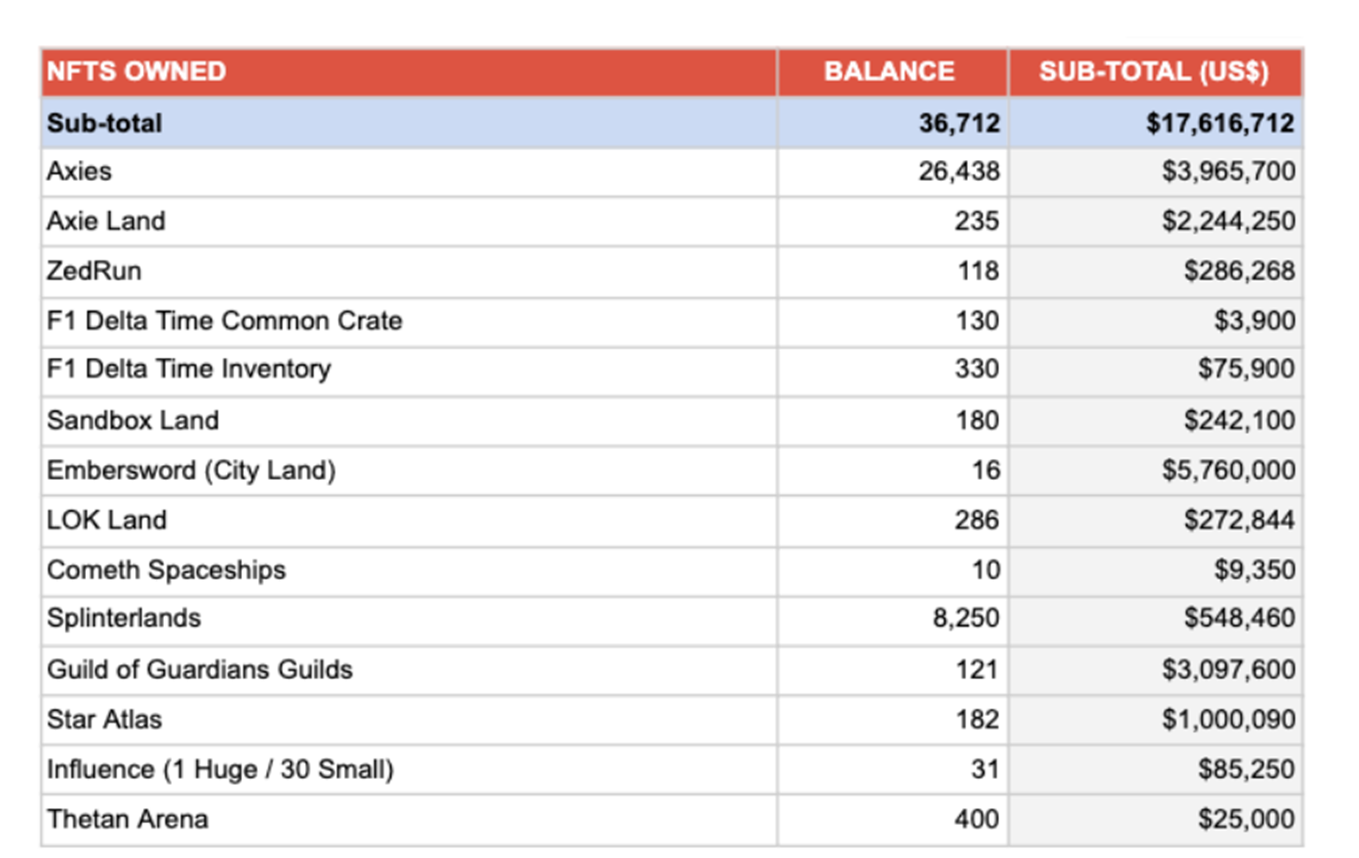Click the Splinterlands balance 8,250
This screenshot has width=1359, height=858.
pyautogui.click(x=892, y=619)
